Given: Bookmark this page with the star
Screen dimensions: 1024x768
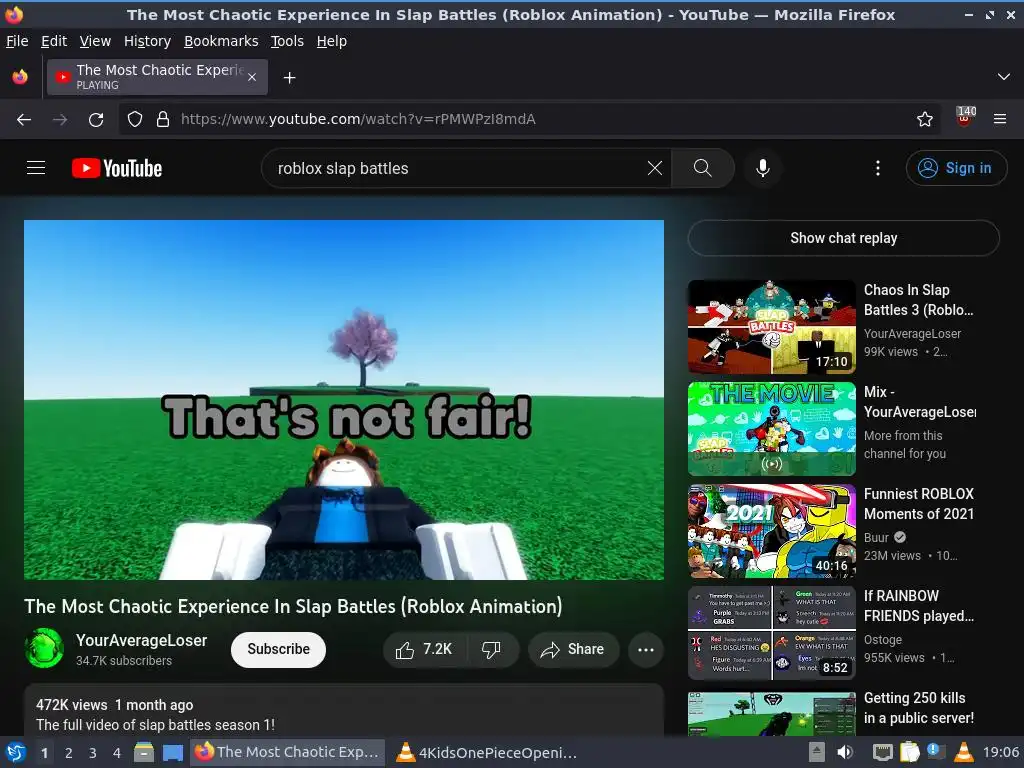Looking at the screenshot, I should click(x=924, y=120).
